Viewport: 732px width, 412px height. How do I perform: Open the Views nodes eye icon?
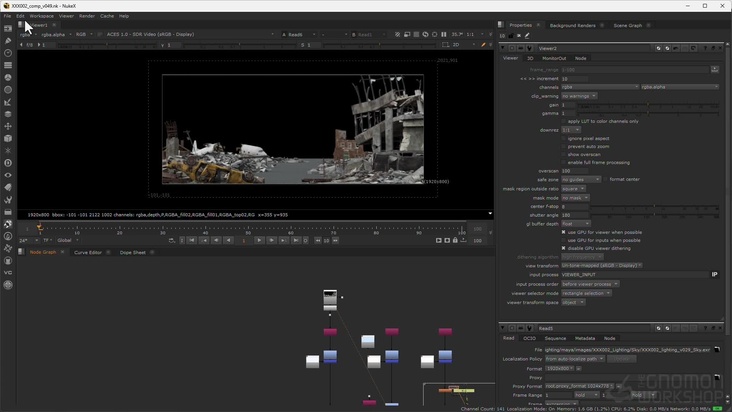[8, 175]
